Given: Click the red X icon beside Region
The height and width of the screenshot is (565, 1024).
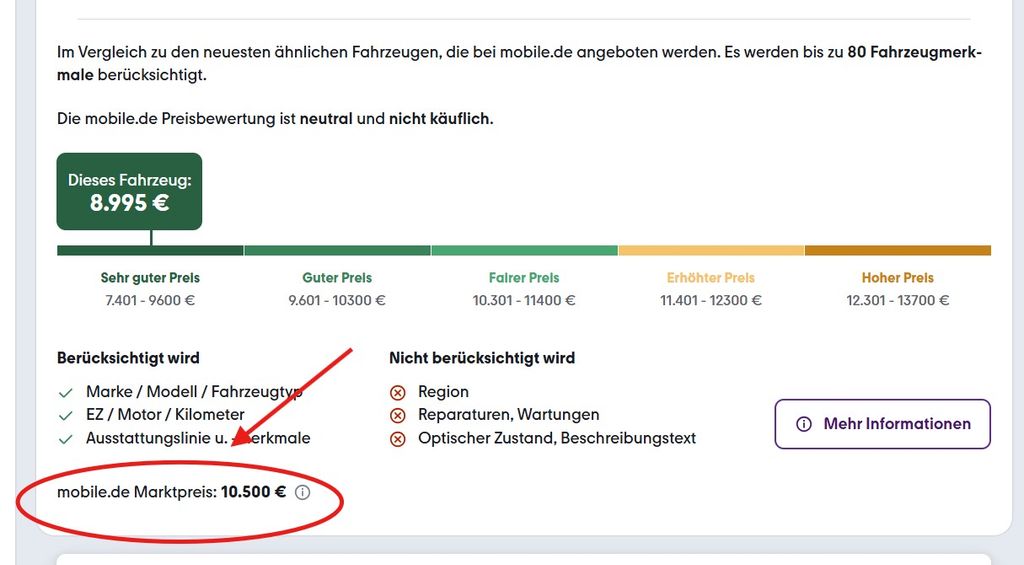Looking at the screenshot, I should point(397,392).
